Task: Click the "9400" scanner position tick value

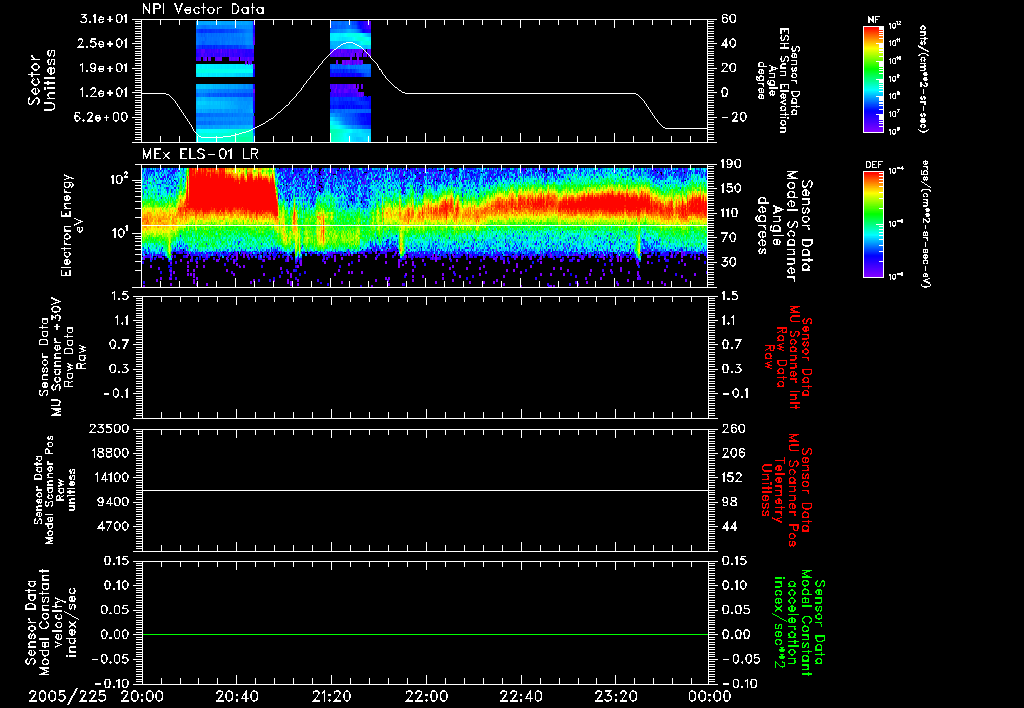Action: (113, 502)
